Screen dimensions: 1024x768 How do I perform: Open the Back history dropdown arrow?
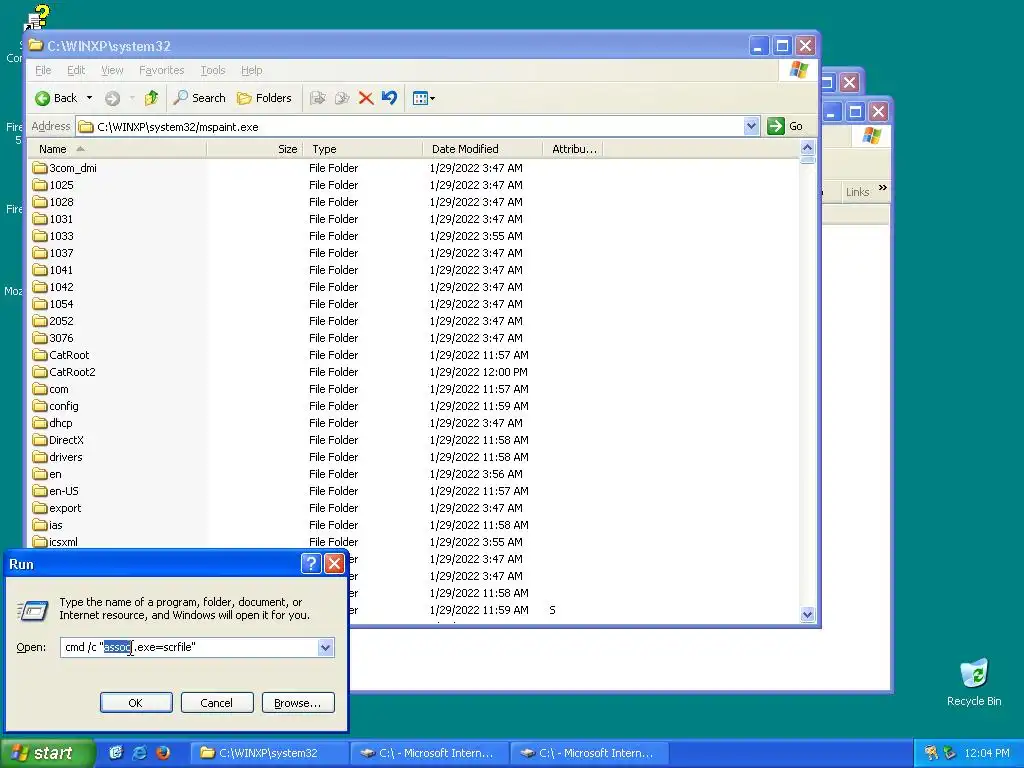tap(89, 98)
